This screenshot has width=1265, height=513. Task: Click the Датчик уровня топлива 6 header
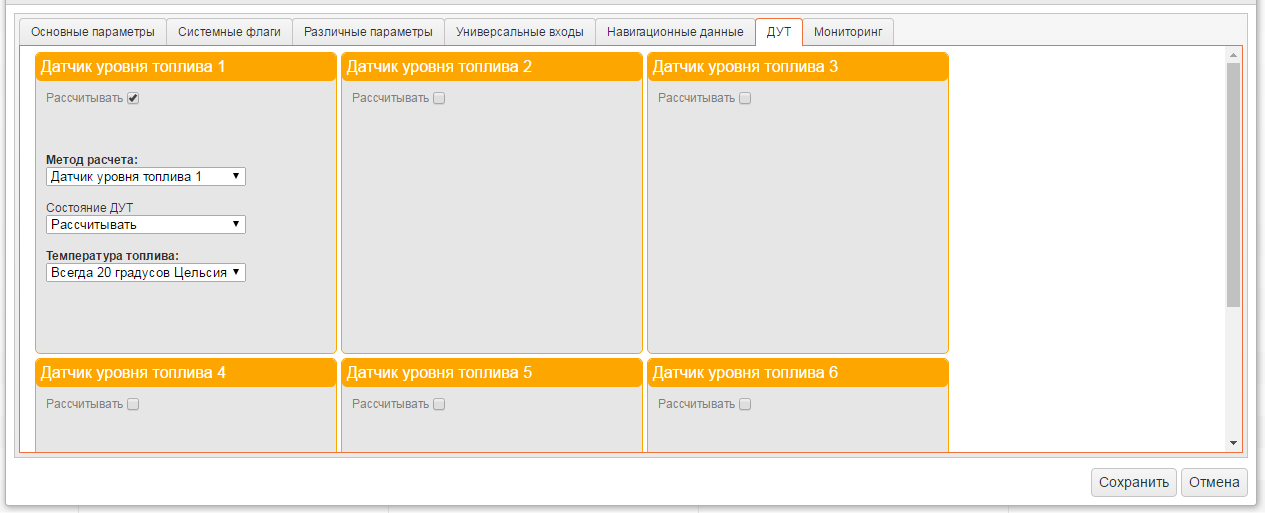[x=798, y=373]
